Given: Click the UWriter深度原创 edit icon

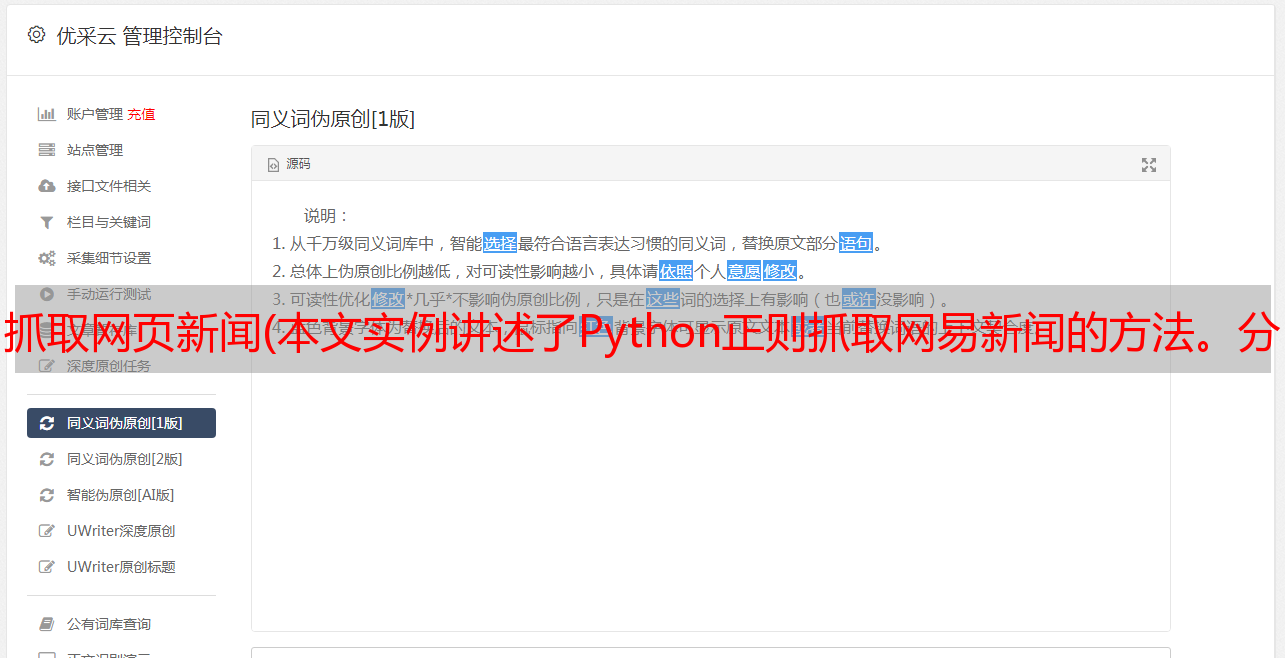Looking at the screenshot, I should click(x=46, y=531).
